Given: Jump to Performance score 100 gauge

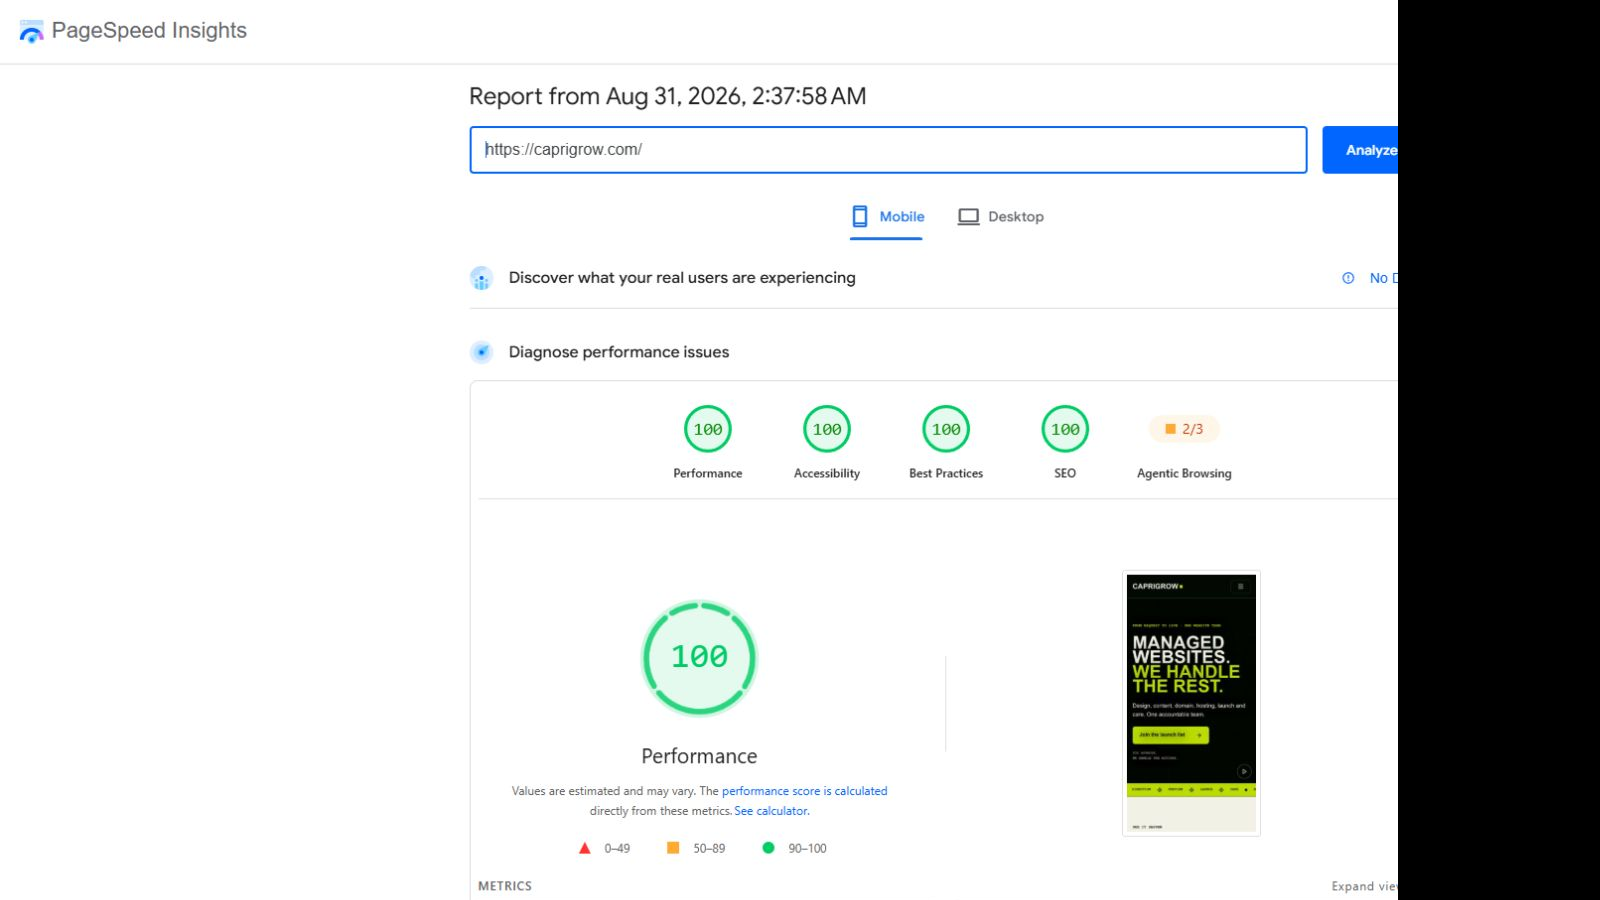Looking at the screenshot, I should coord(708,429).
